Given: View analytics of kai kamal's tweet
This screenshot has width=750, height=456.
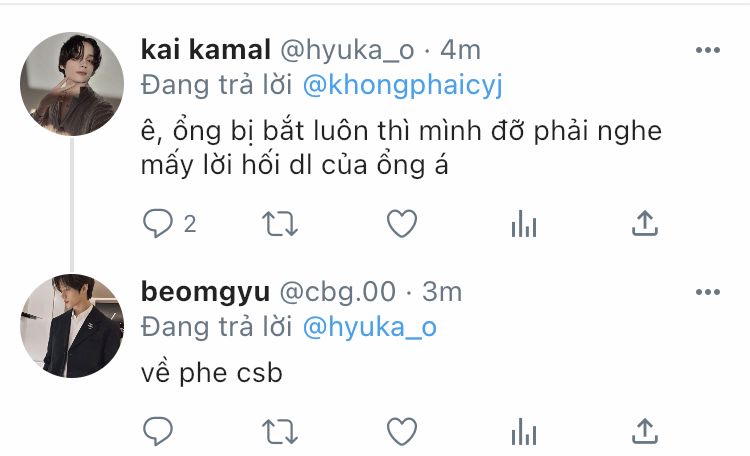Looking at the screenshot, I should [524, 224].
